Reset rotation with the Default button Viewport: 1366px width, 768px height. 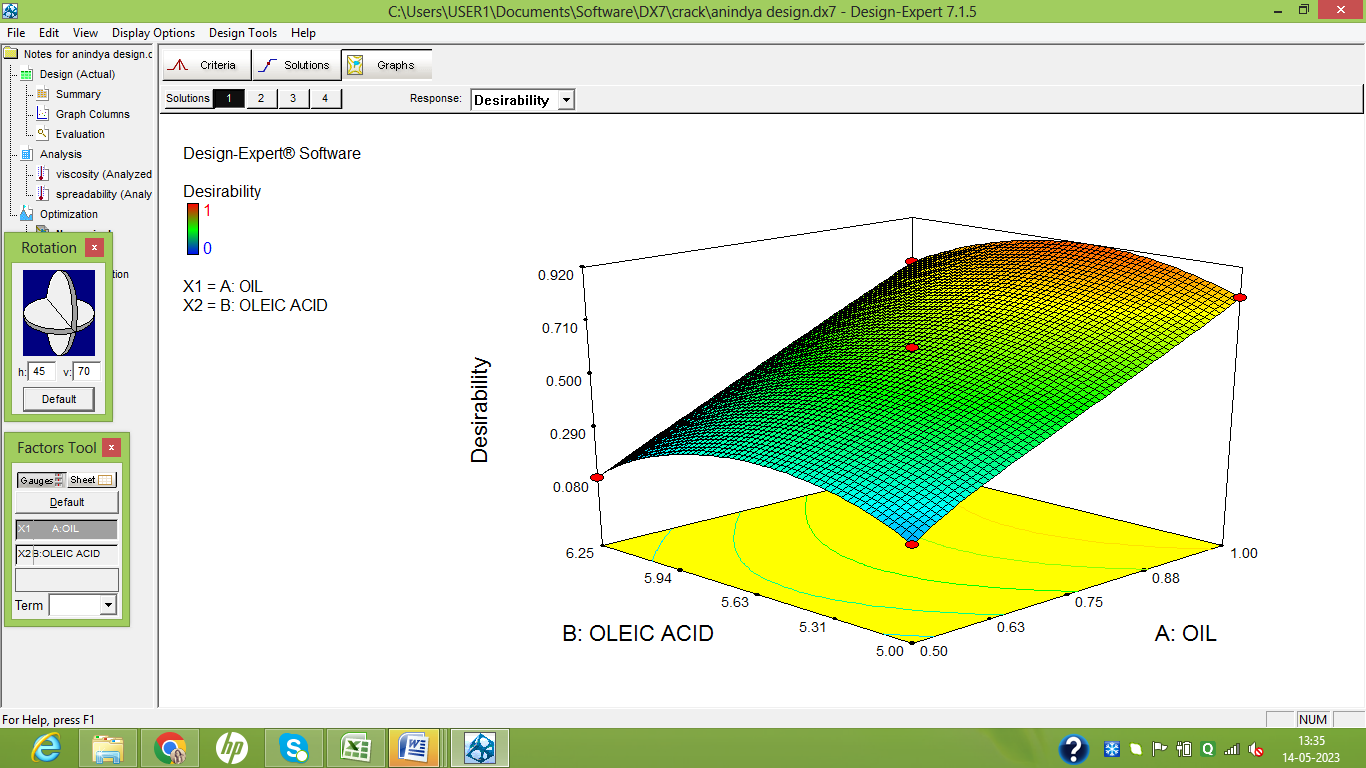[59, 399]
